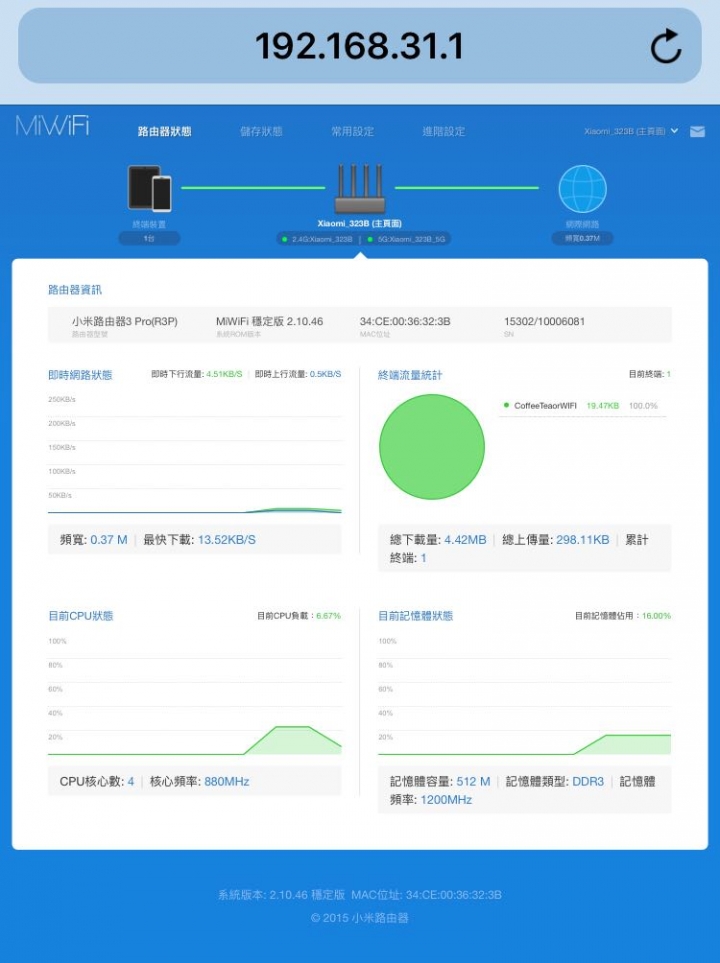Open the 常用設定 tab
This screenshot has height=963, width=720.
[353, 131]
